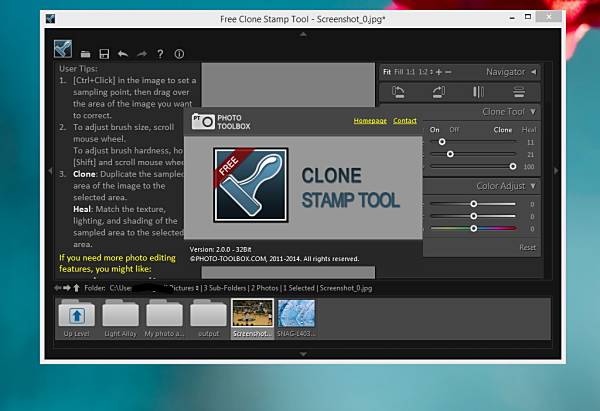Collapse the left tips panel arrow
Viewport: 600px width, 411px height.
coord(50,171)
